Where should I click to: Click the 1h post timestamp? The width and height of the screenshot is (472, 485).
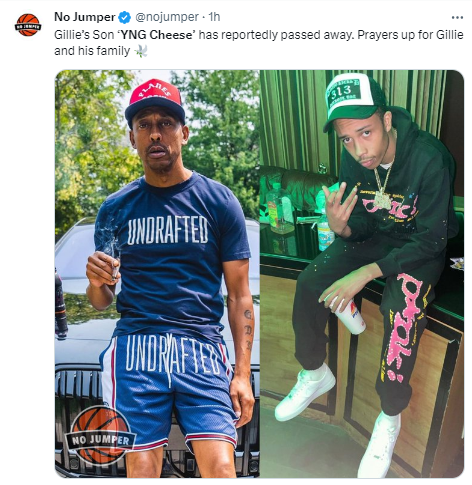(x=214, y=17)
